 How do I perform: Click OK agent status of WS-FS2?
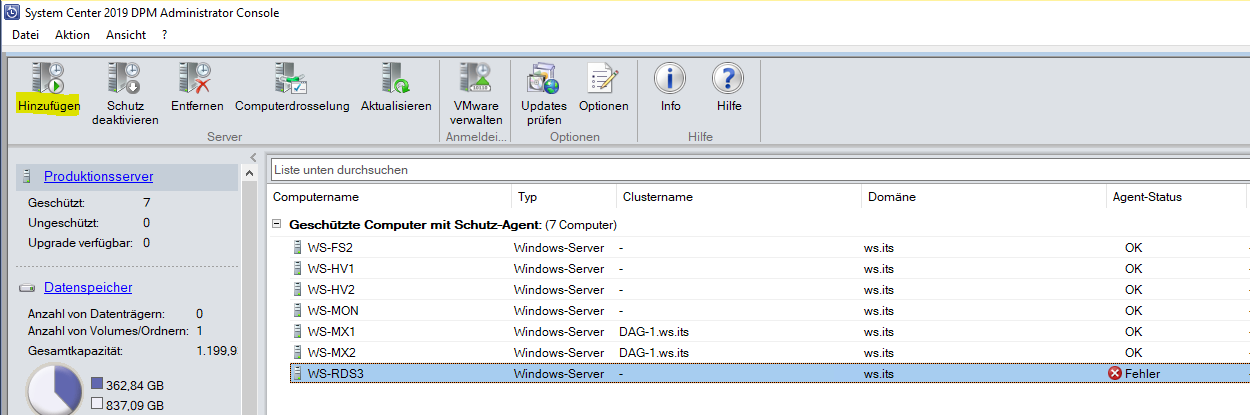[1133, 247]
